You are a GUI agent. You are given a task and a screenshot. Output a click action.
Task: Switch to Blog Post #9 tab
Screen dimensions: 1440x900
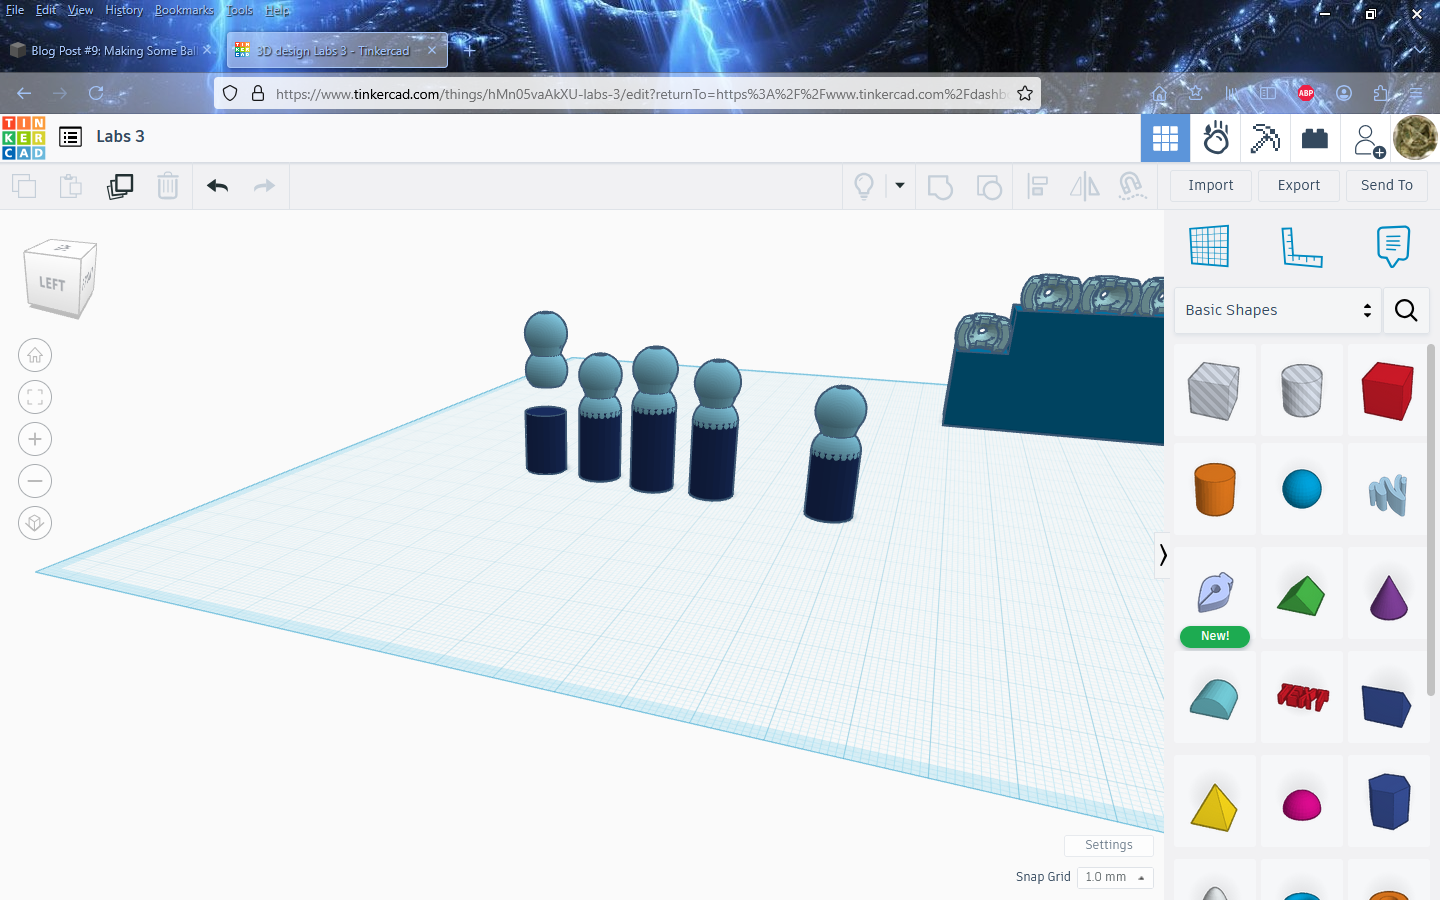coord(111,50)
